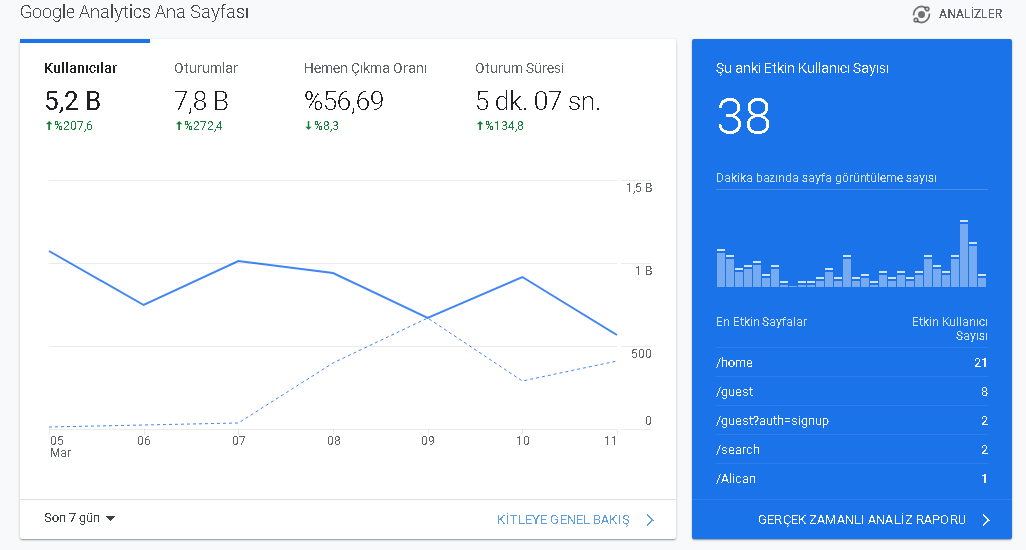The height and width of the screenshot is (550, 1026).
Task: Click the chevron next to Kitleye Genel Bakış
Action: [x=650, y=520]
